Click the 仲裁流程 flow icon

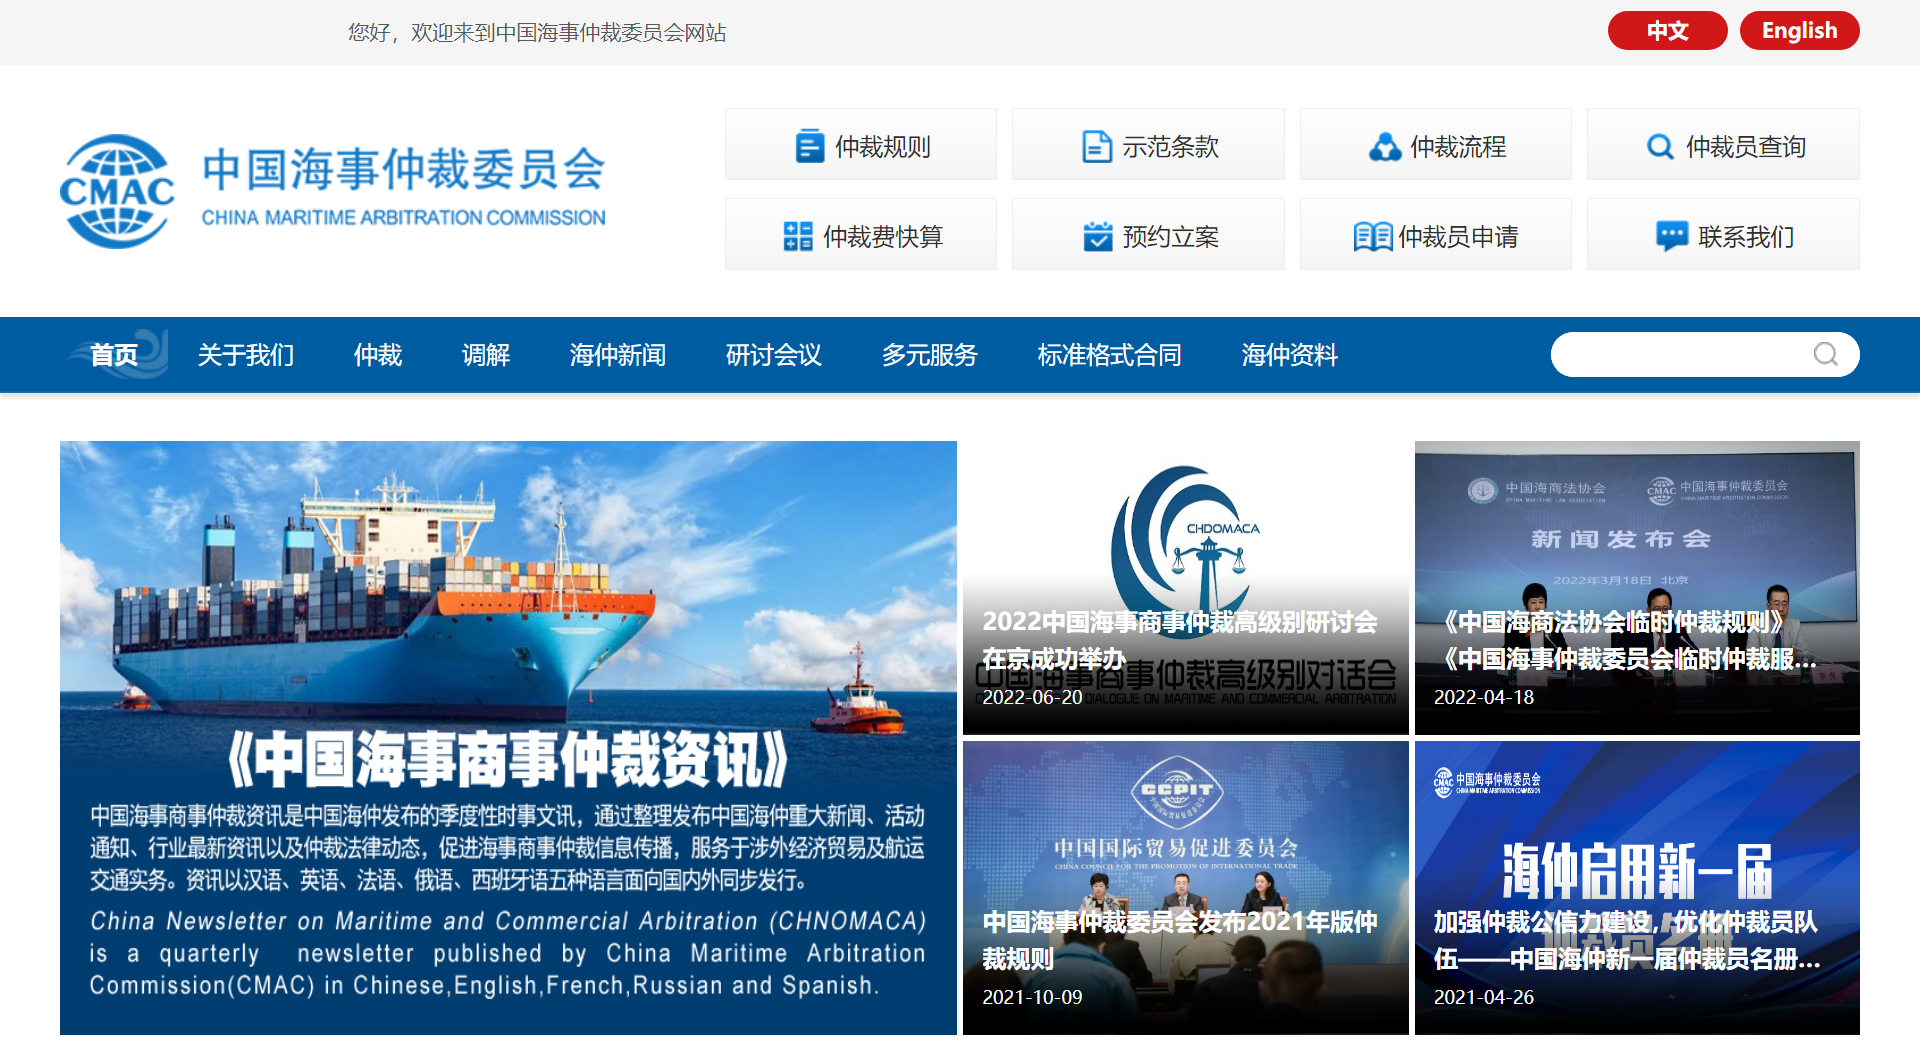pyautogui.click(x=1385, y=146)
